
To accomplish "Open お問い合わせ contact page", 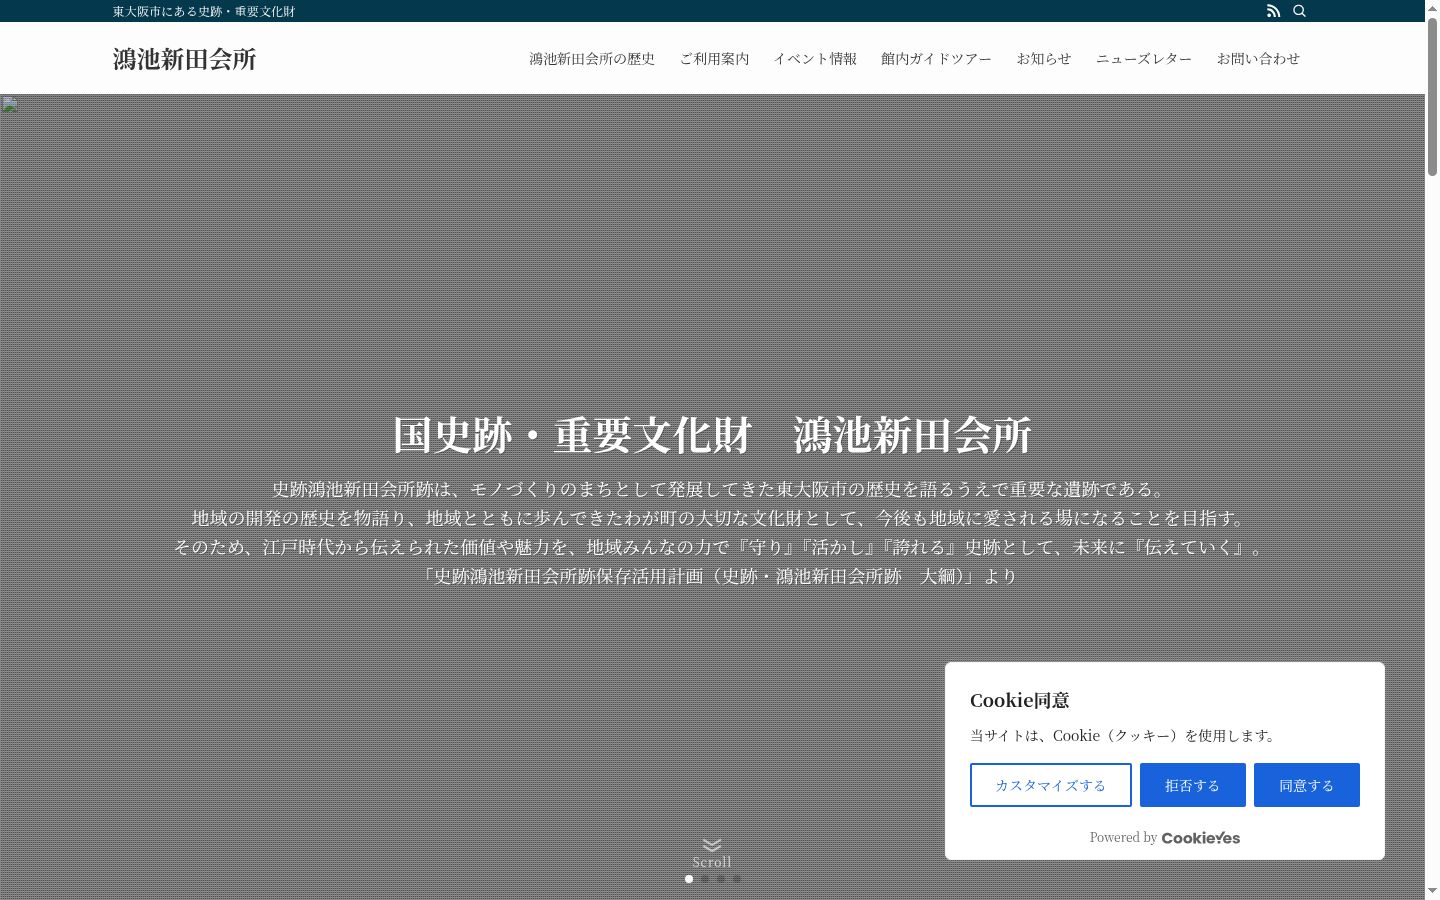I will 1258,59.
